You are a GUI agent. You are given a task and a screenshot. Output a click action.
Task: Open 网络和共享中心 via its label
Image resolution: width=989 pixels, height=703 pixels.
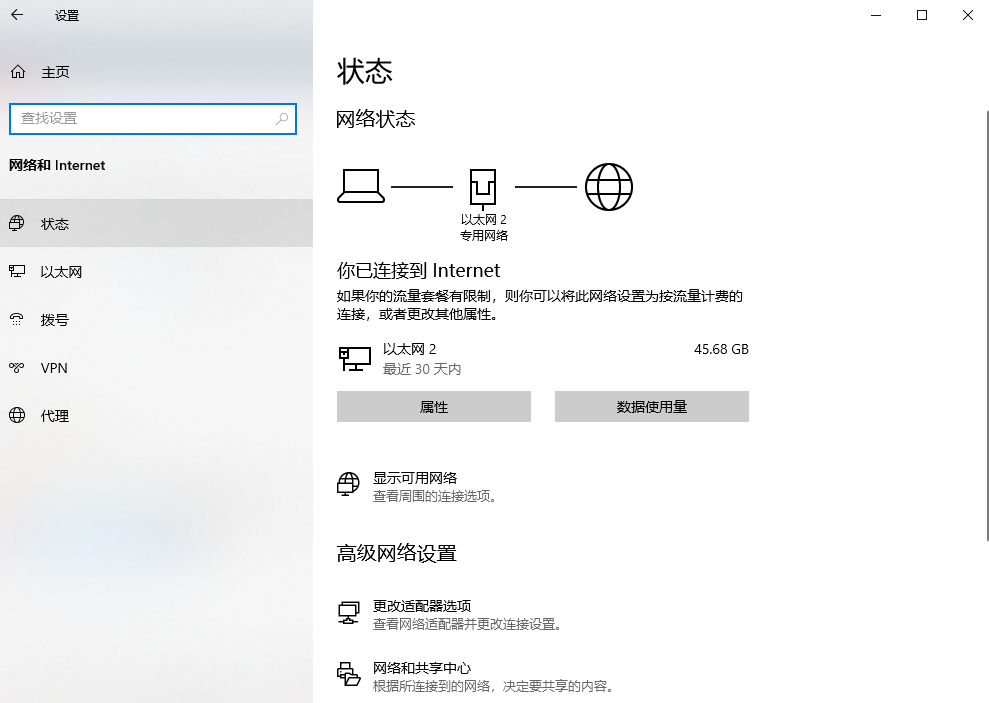422,668
